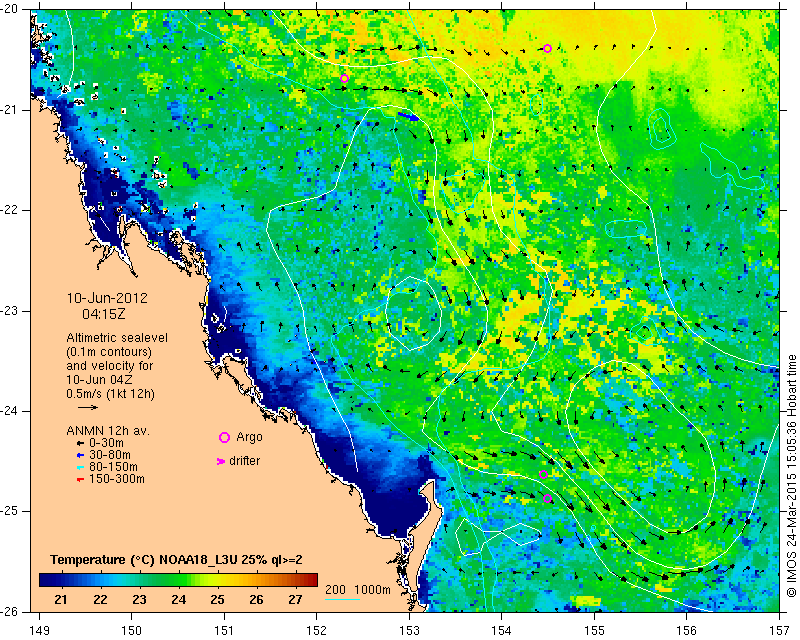The width and height of the screenshot is (800, 640).
Task: Click the '80-150m' depth label
Action: pos(113,467)
